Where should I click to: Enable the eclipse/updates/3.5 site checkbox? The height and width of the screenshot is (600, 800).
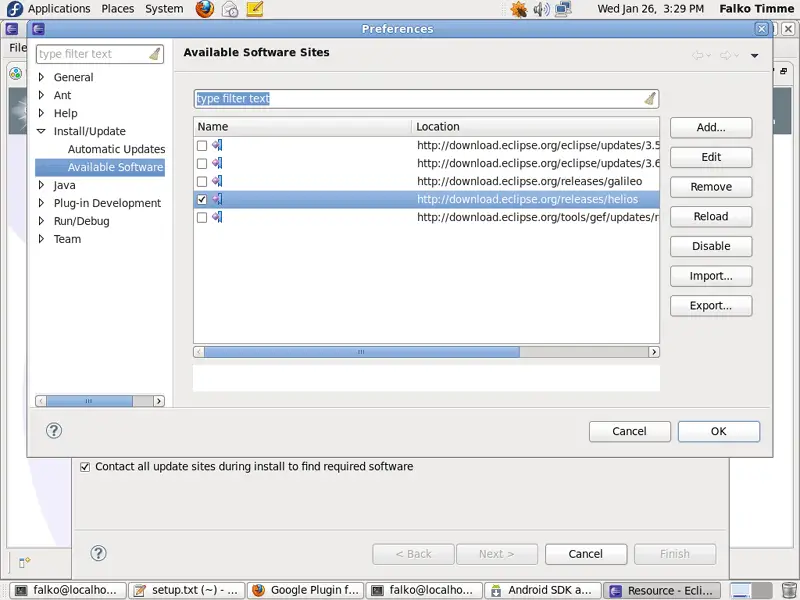[202, 145]
